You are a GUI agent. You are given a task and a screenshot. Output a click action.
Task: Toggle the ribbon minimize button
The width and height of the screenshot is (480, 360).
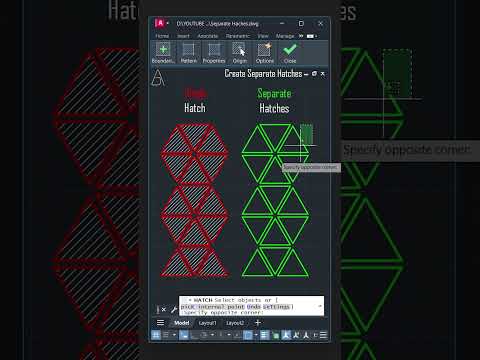pos(310,36)
